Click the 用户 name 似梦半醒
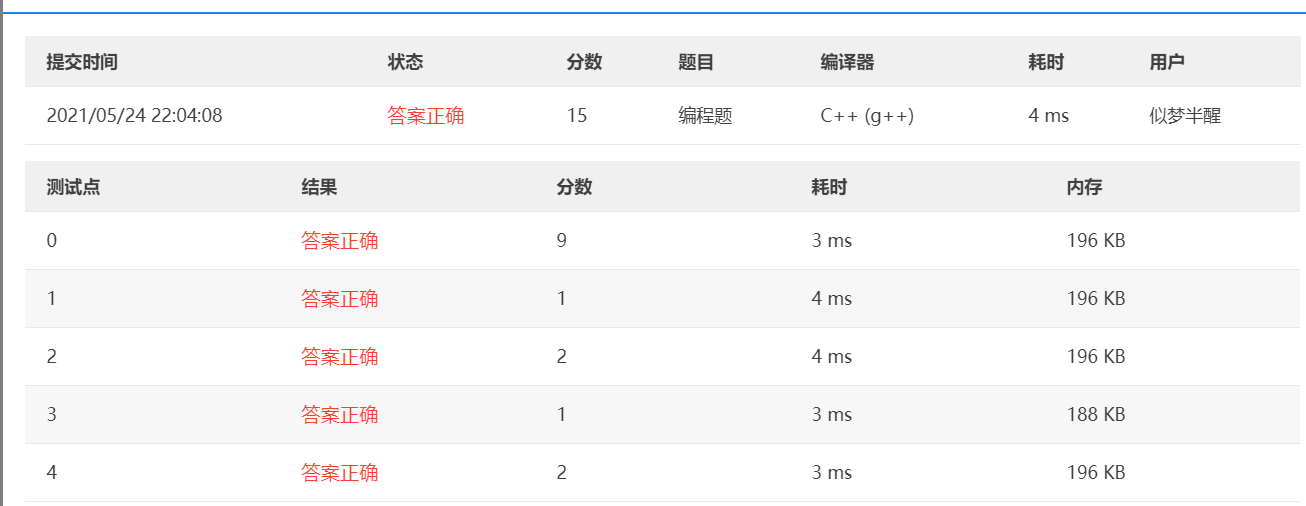The width and height of the screenshot is (1306, 506). pyautogui.click(x=1185, y=116)
